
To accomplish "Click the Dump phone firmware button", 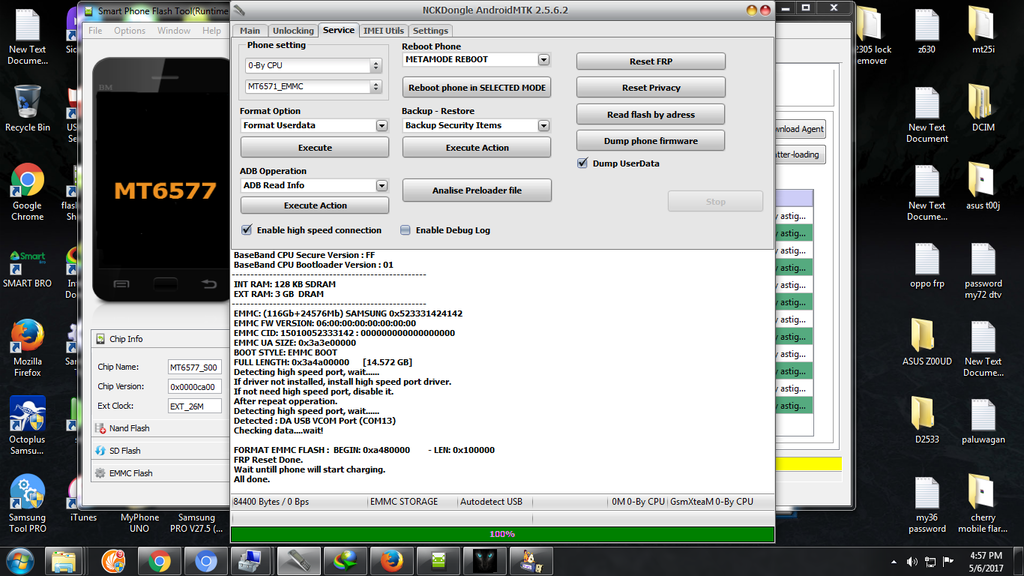I will 650,141.
